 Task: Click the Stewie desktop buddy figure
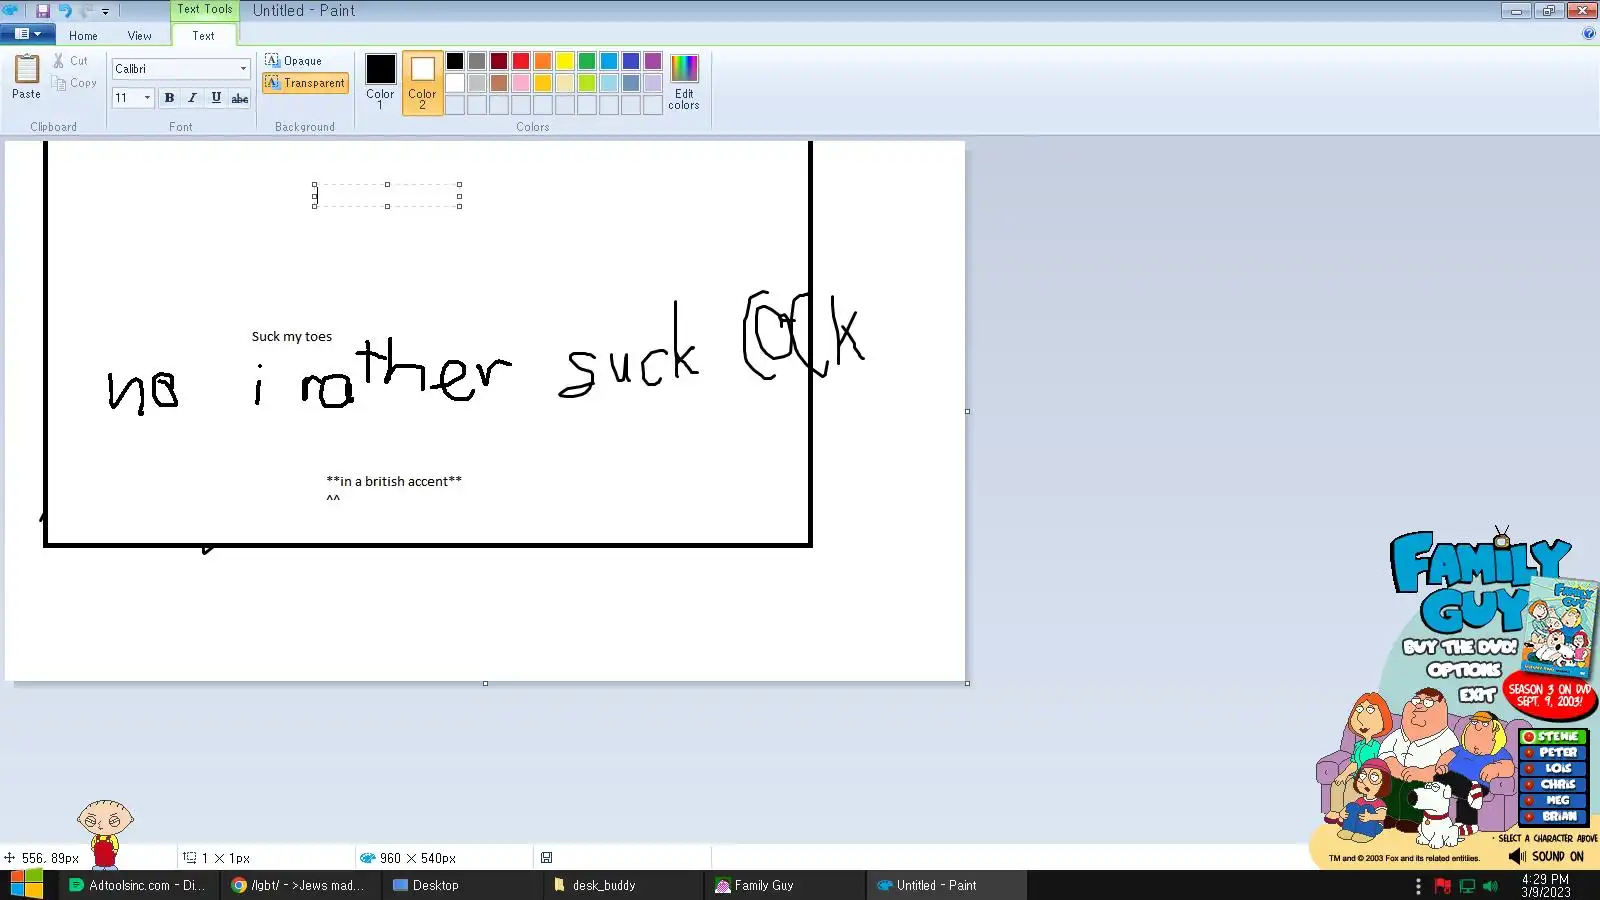click(x=105, y=834)
